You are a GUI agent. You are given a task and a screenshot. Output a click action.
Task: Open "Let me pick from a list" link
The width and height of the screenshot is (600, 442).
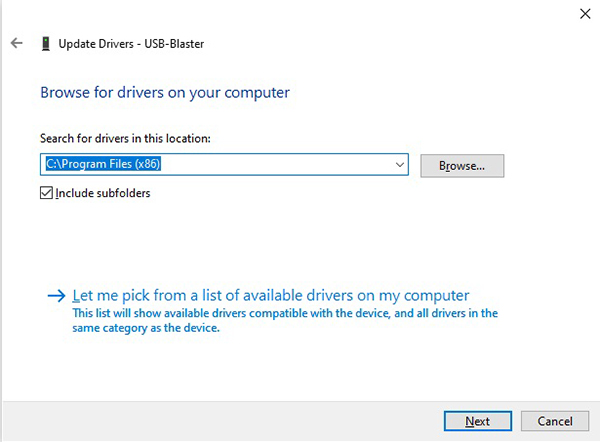(271, 295)
